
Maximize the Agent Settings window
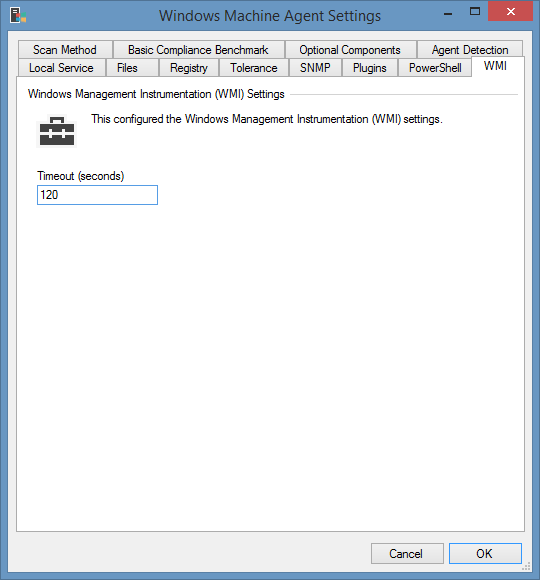click(475, 12)
